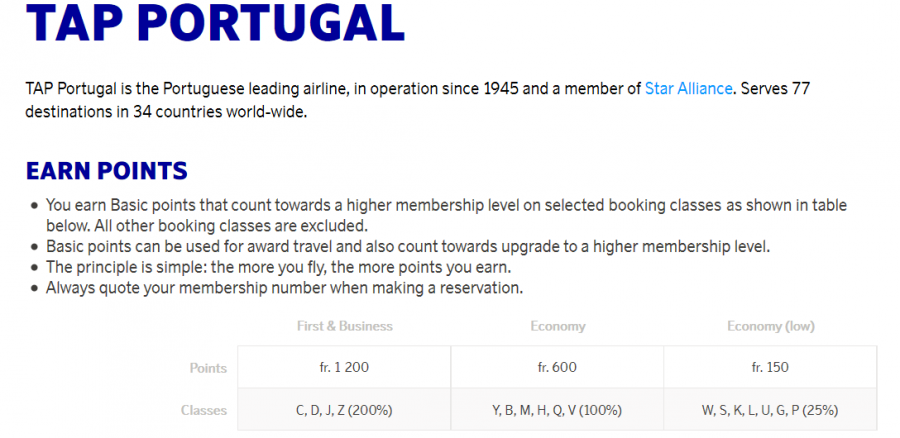
Task: Select the EARN POINTS section heading
Action: click(x=107, y=171)
